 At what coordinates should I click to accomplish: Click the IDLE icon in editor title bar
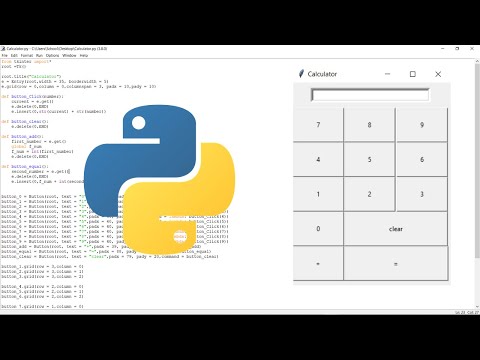[3, 49]
